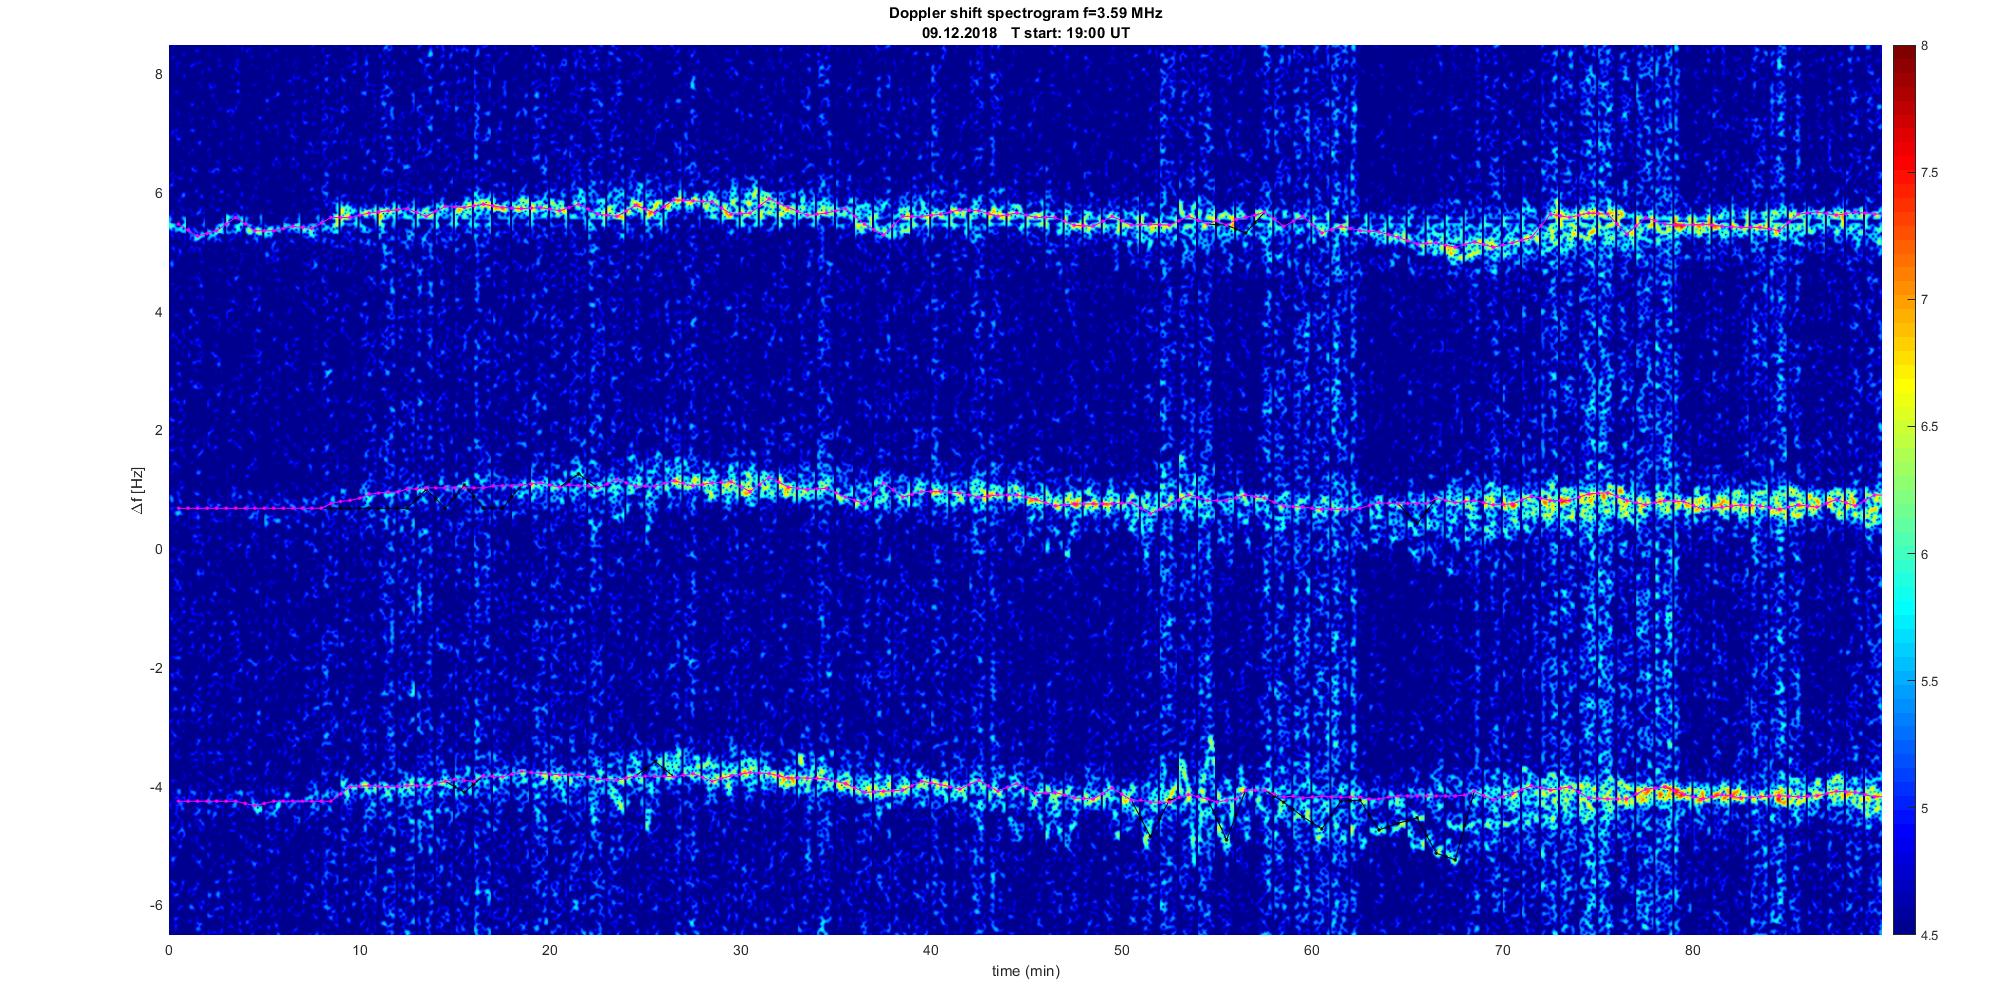Click the y-axis tick label 6
Screen dimensions: 2000x1003
pos(158,193)
